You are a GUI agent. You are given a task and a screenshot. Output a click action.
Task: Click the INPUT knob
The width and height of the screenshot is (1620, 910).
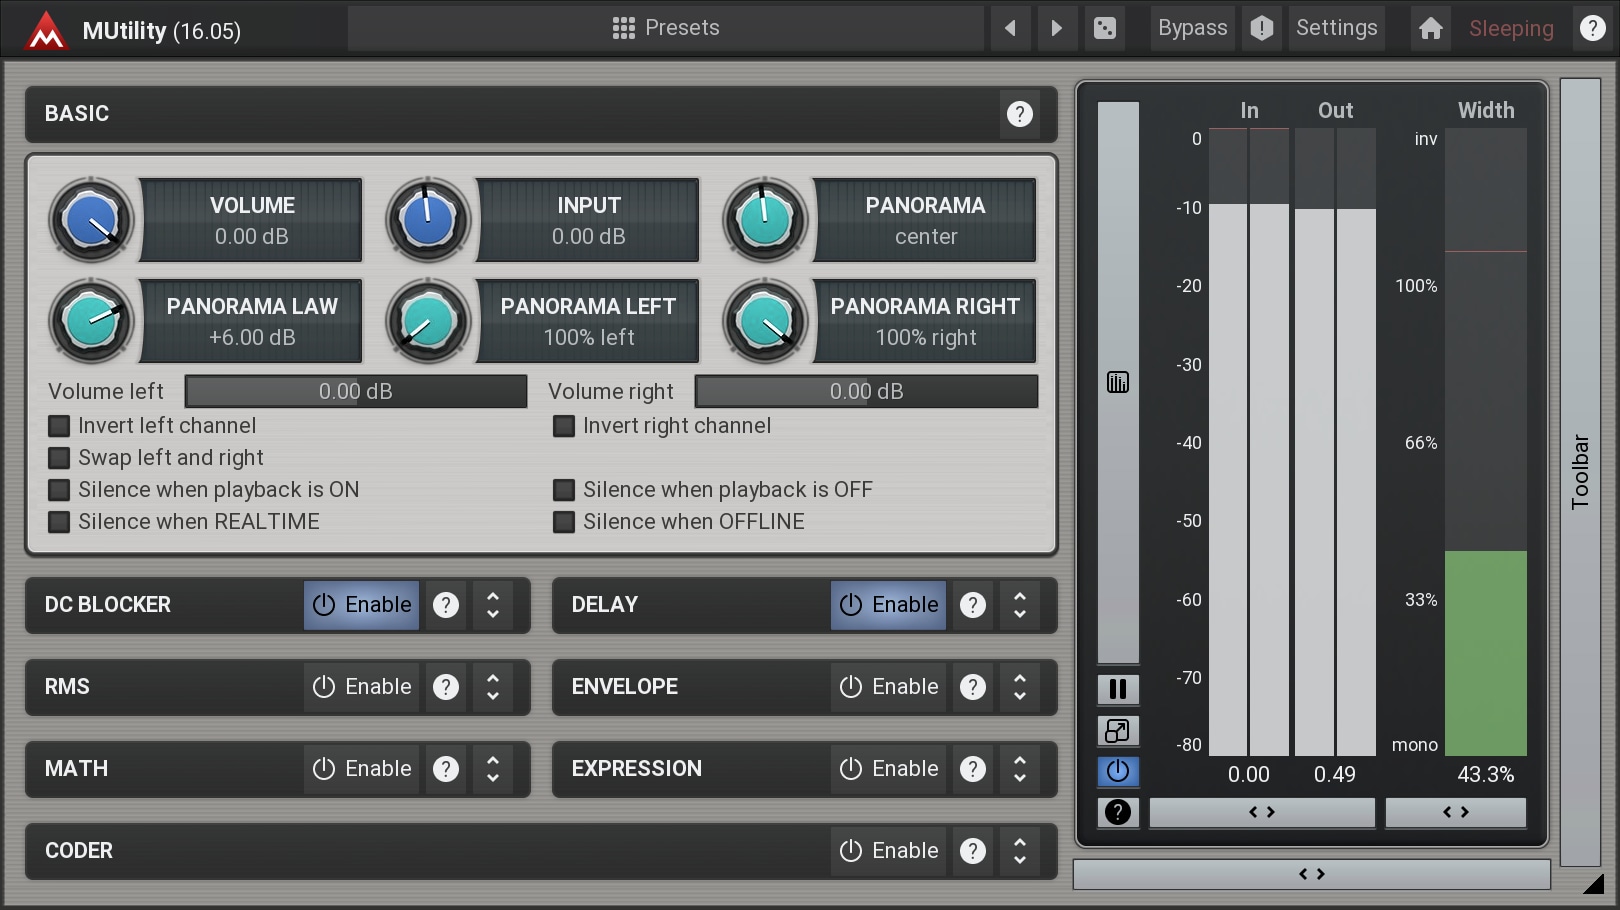(428, 220)
